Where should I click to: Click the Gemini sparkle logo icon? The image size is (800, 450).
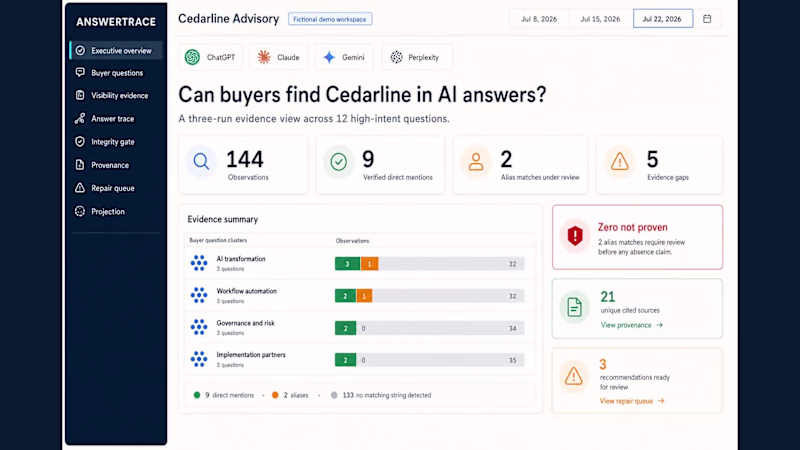coord(330,57)
